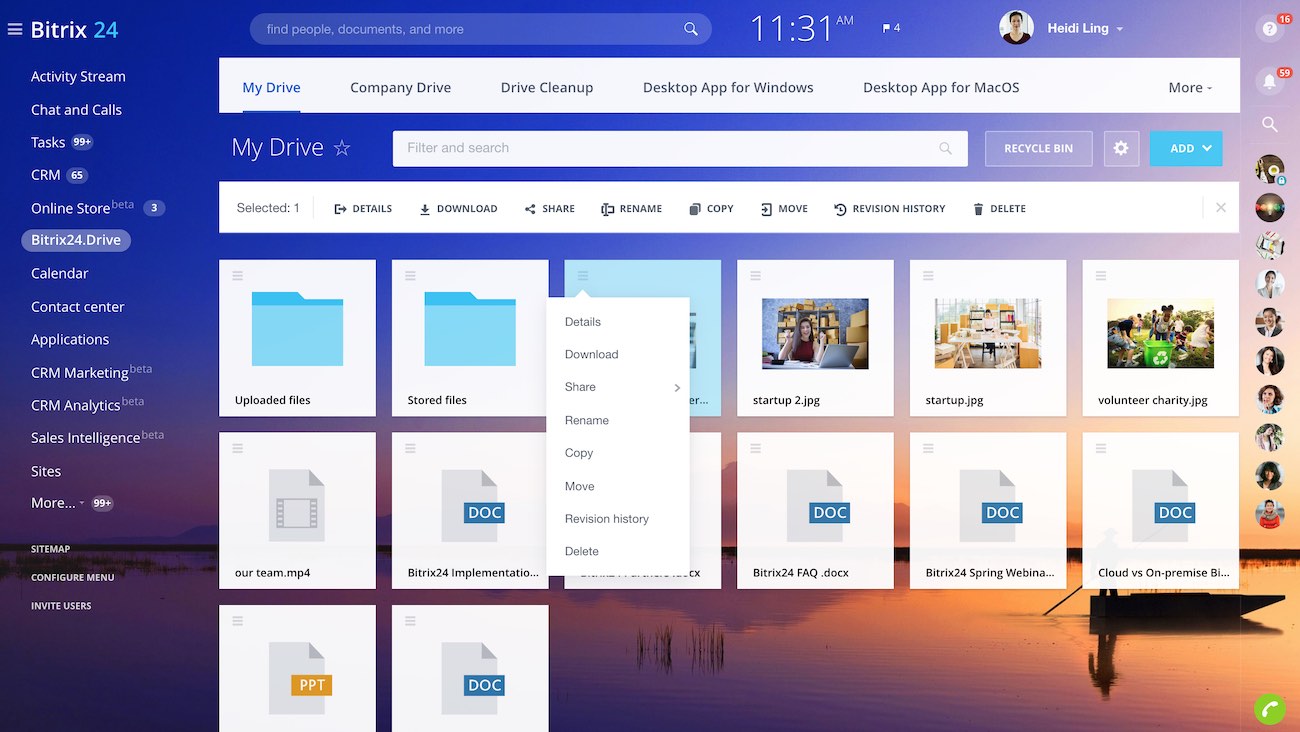Select Rename in the context menu
The image size is (1300, 732).
pyautogui.click(x=587, y=420)
